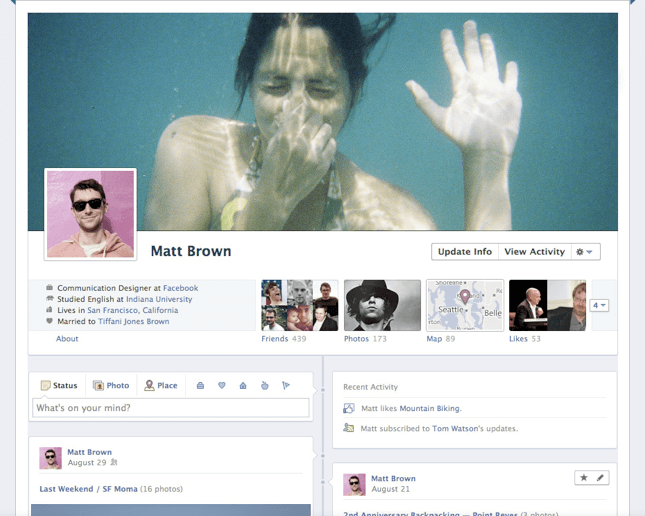Click the Recent Activity heading
645x516 pixels.
click(x=371, y=387)
